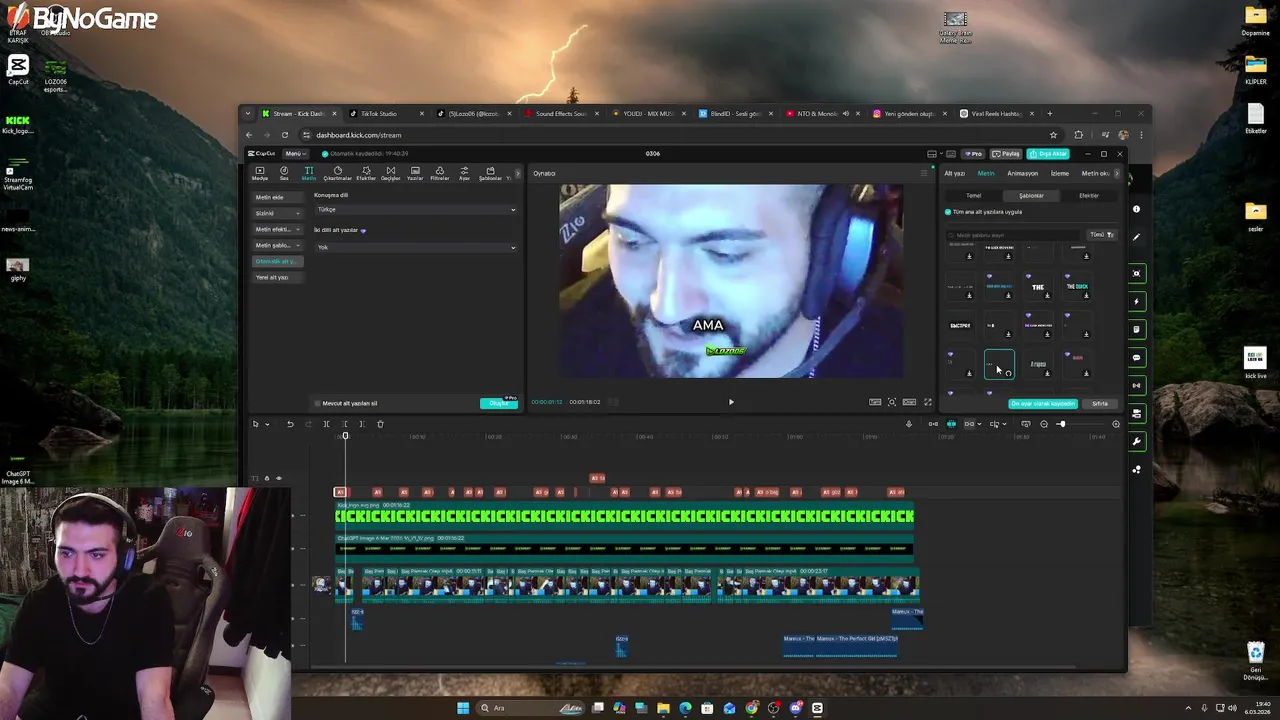
Task: Toggle the text track visibility eye icon
Action: pyautogui.click(x=279, y=478)
